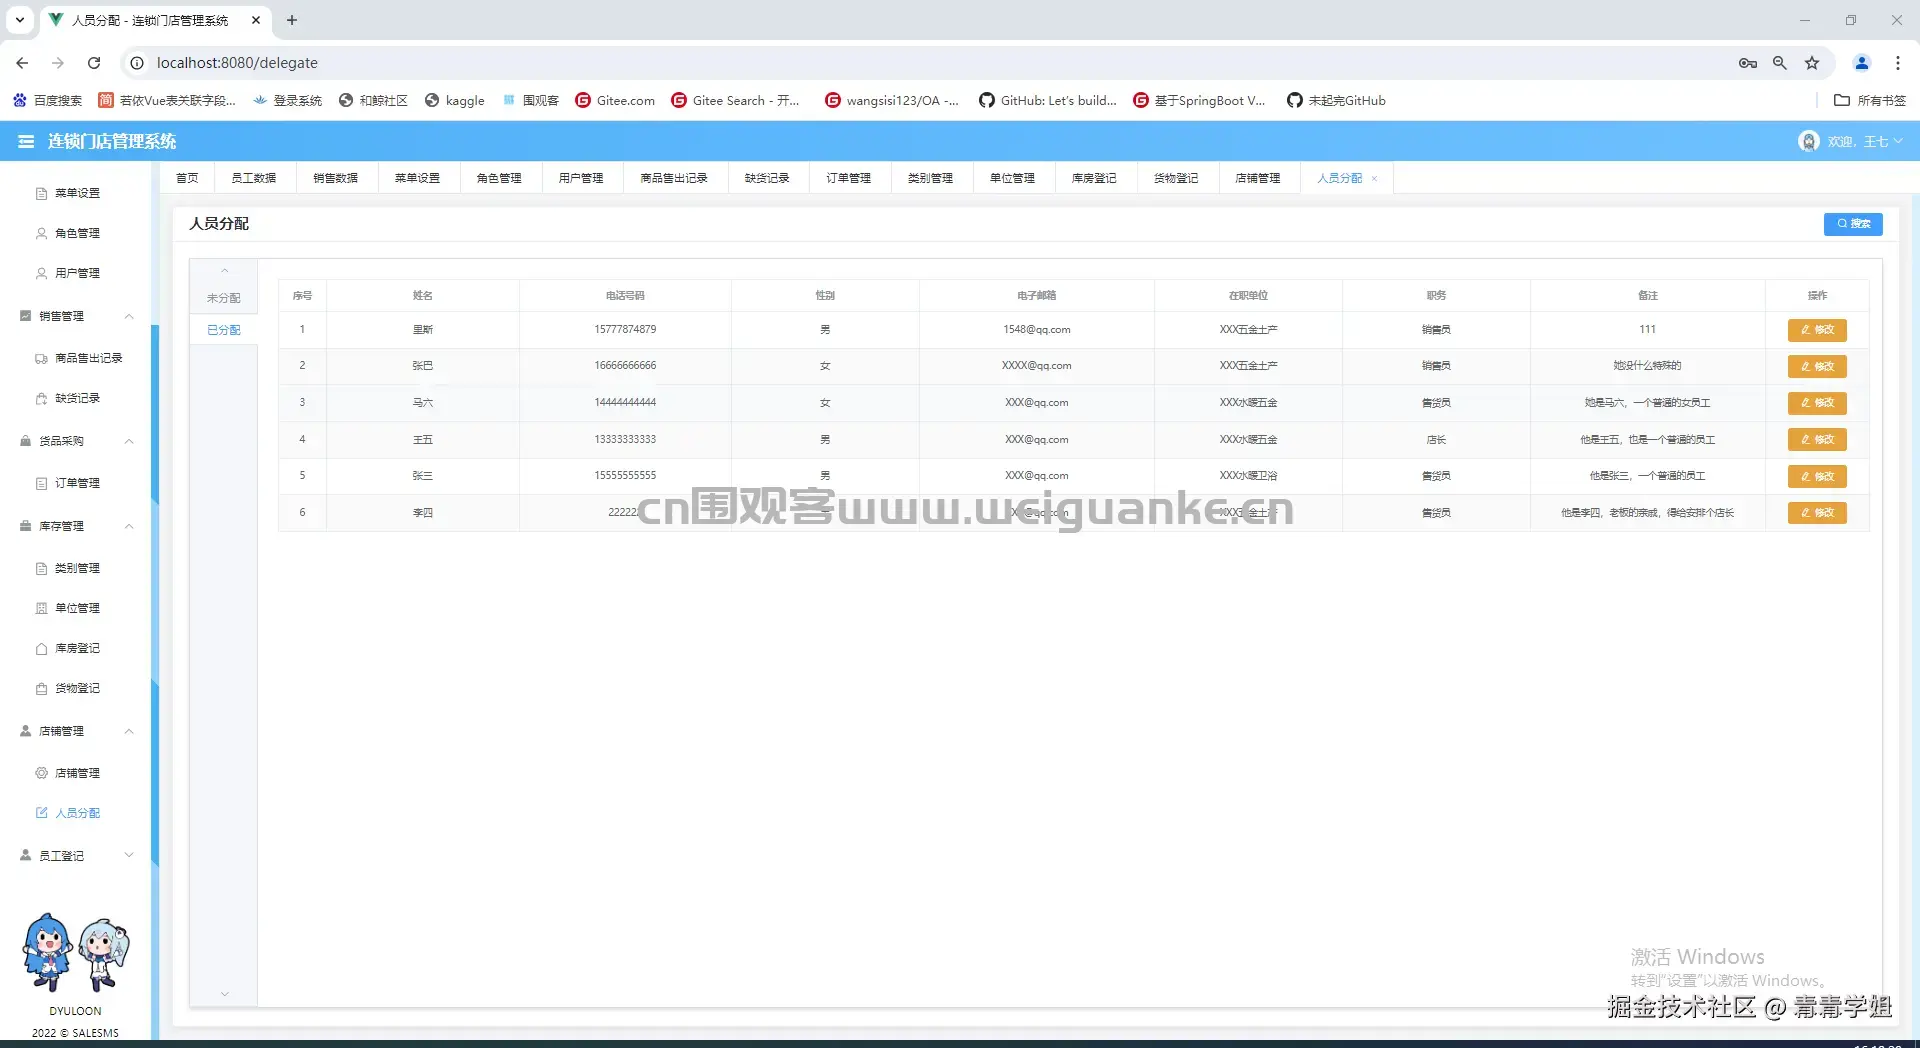Image resolution: width=1920 pixels, height=1048 pixels.
Task: Click the blue 搜索 button
Action: pos(1853,224)
